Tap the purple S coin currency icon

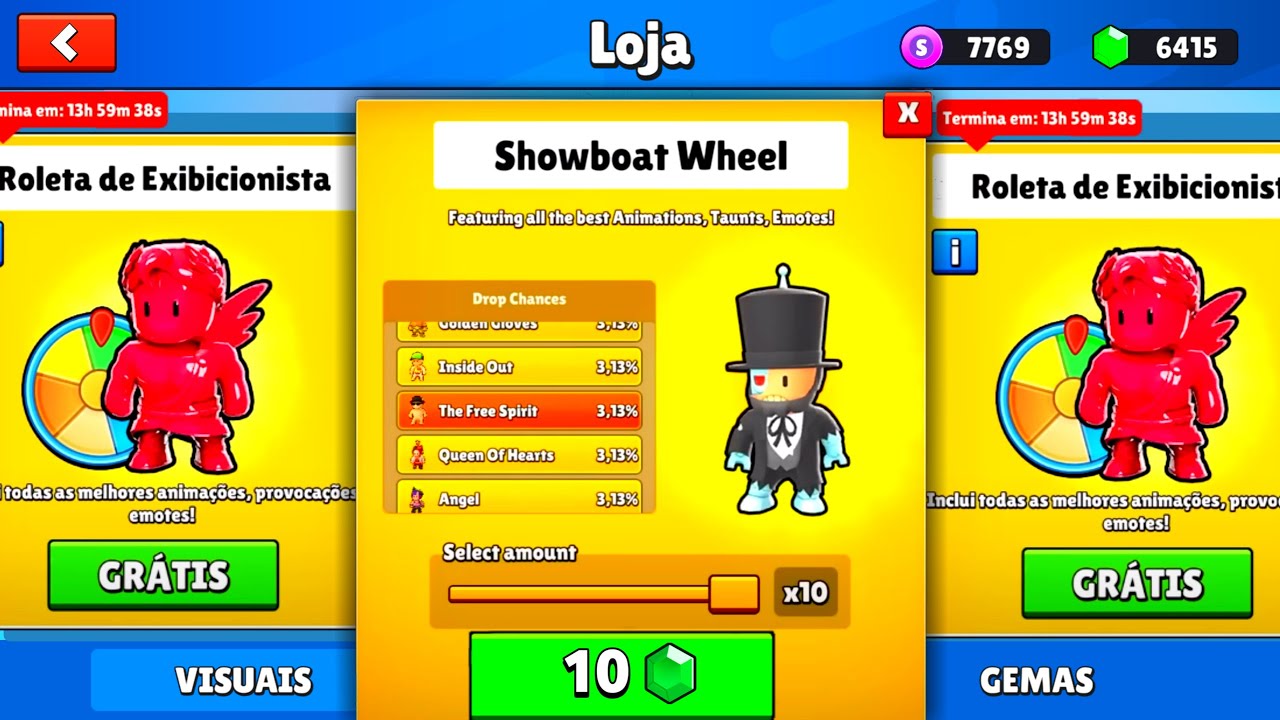click(921, 47)
